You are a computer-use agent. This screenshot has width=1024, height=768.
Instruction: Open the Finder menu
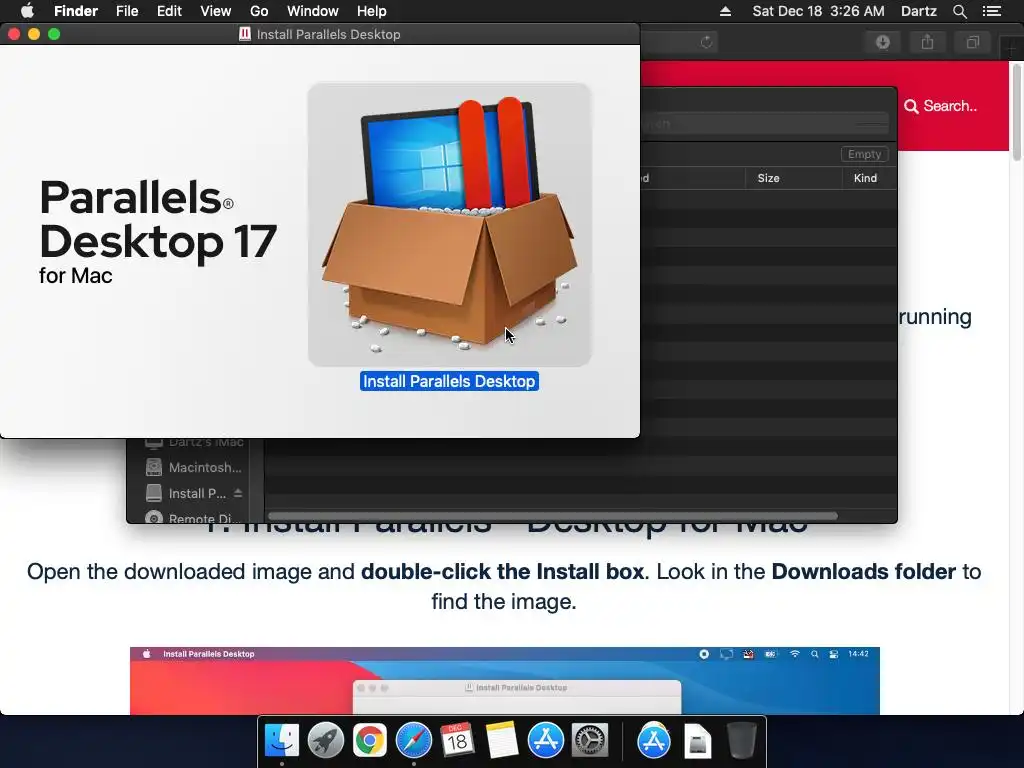[76, 11]
